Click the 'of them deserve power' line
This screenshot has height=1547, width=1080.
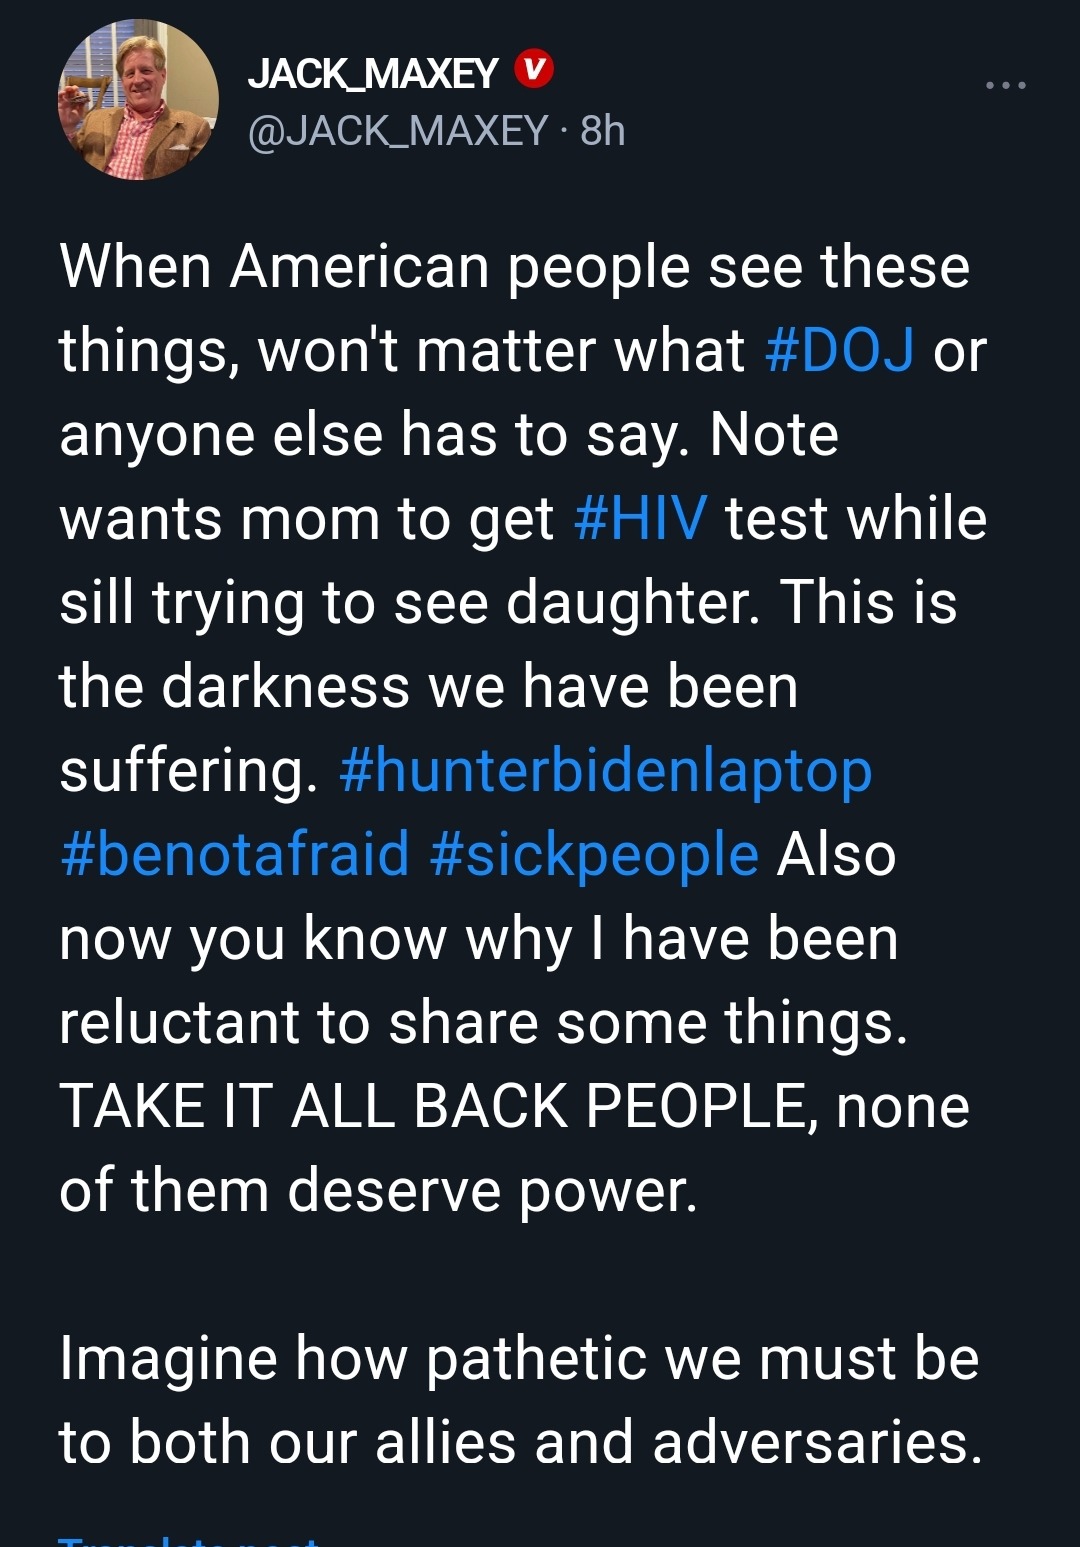click(378, 1191)
